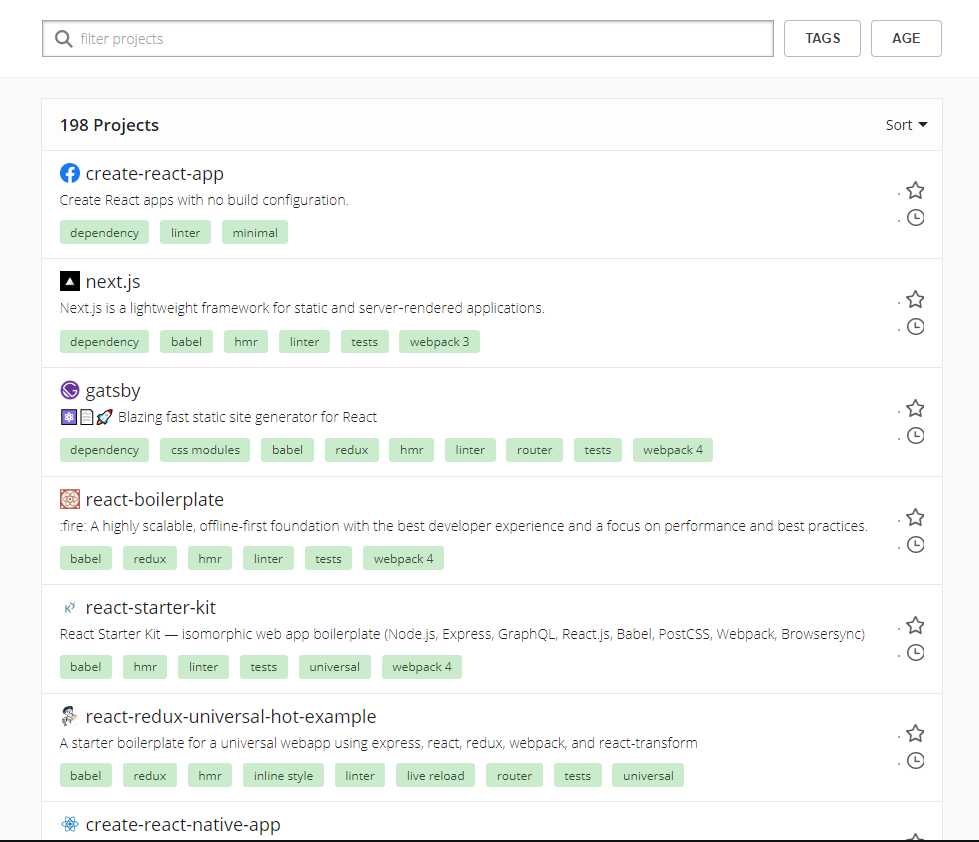
Task: Star the create-react-app project
Action: 915,190
